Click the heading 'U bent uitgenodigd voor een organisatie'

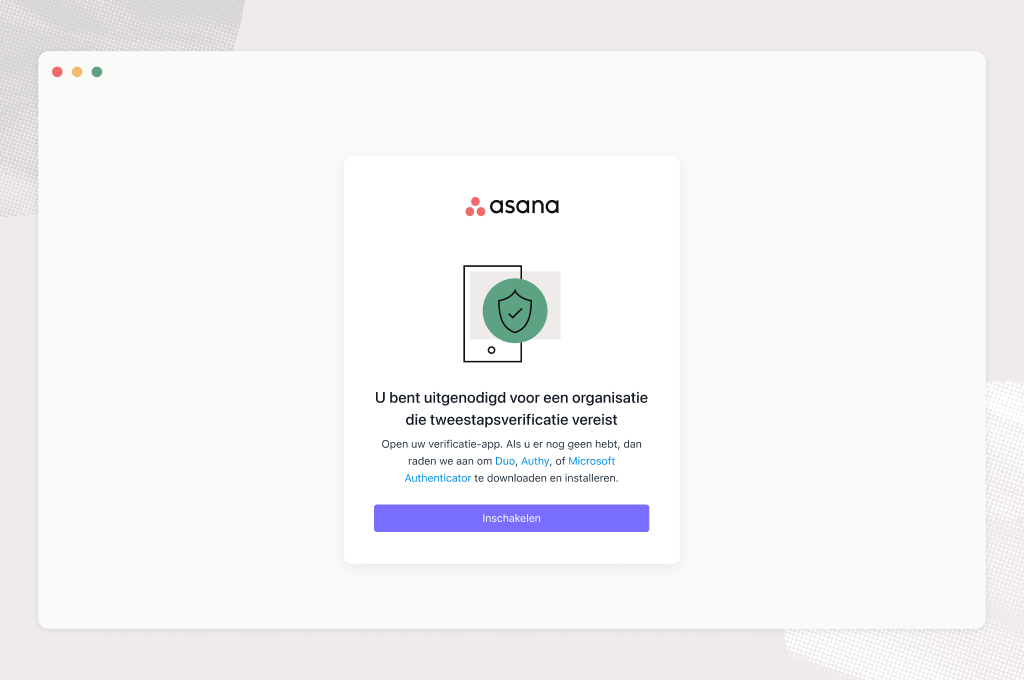[511, 398]
